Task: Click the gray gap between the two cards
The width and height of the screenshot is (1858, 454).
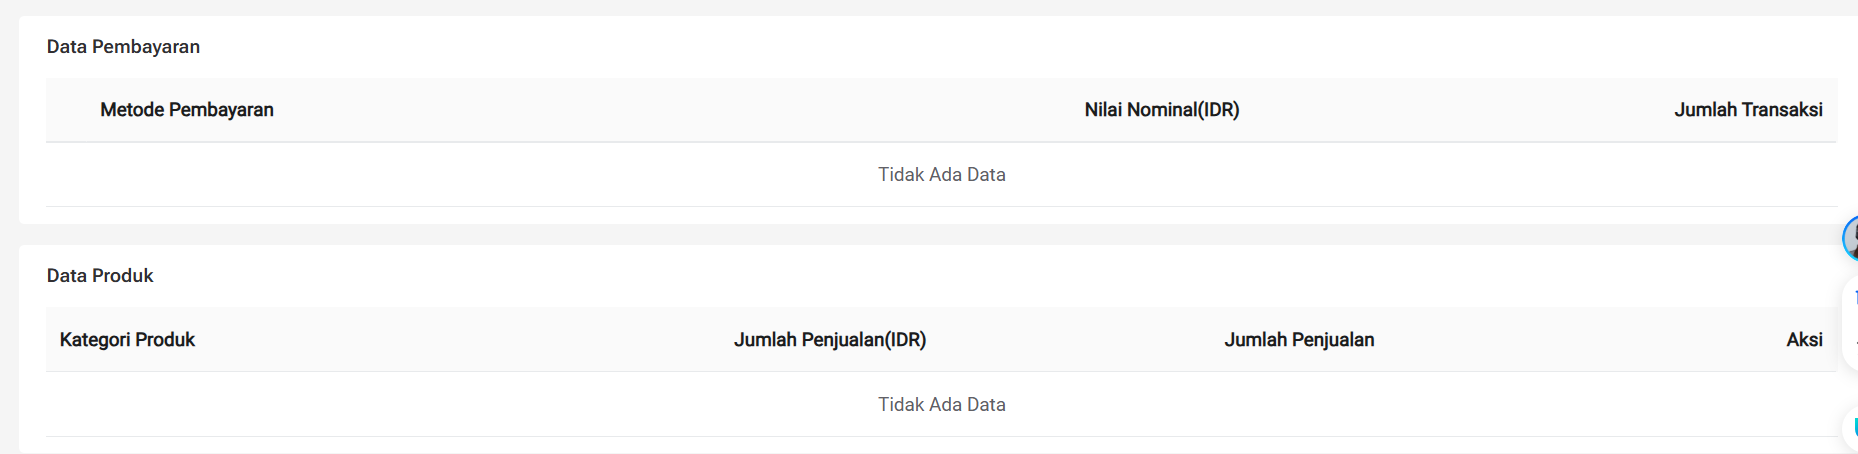Action: (x=930, y=235)
